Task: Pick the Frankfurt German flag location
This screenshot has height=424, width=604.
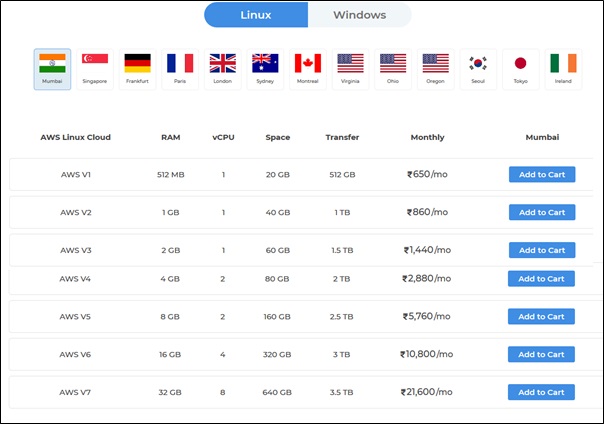Action: tap(138, 69)
